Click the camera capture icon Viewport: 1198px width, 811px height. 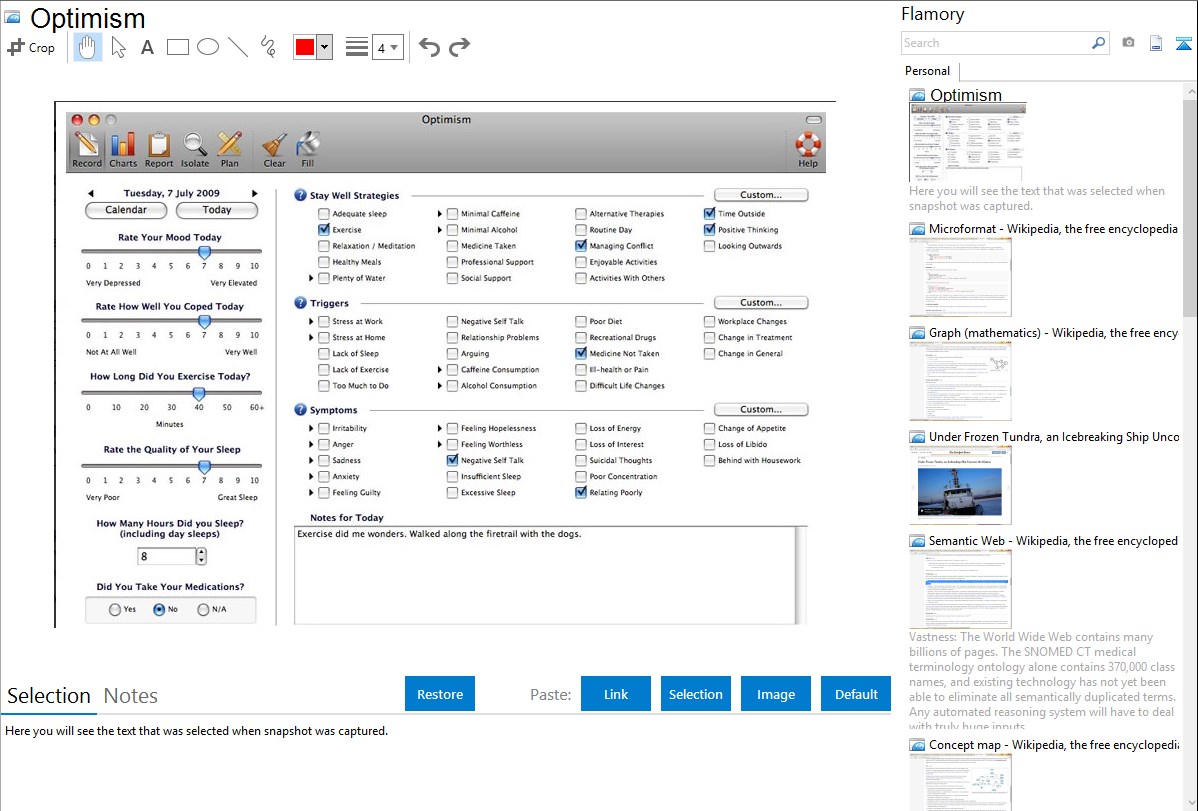point(1128,43)
